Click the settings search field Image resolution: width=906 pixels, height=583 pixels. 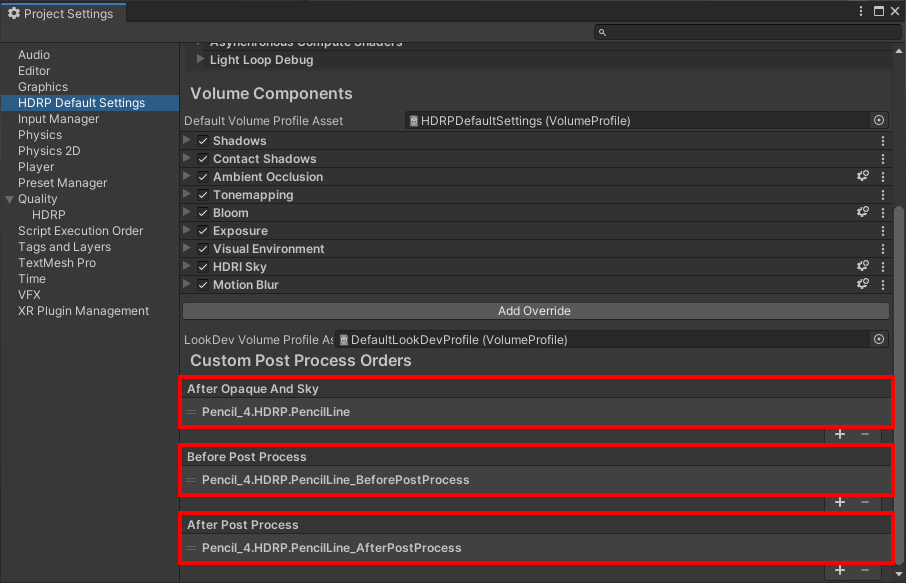coord(747,32)
